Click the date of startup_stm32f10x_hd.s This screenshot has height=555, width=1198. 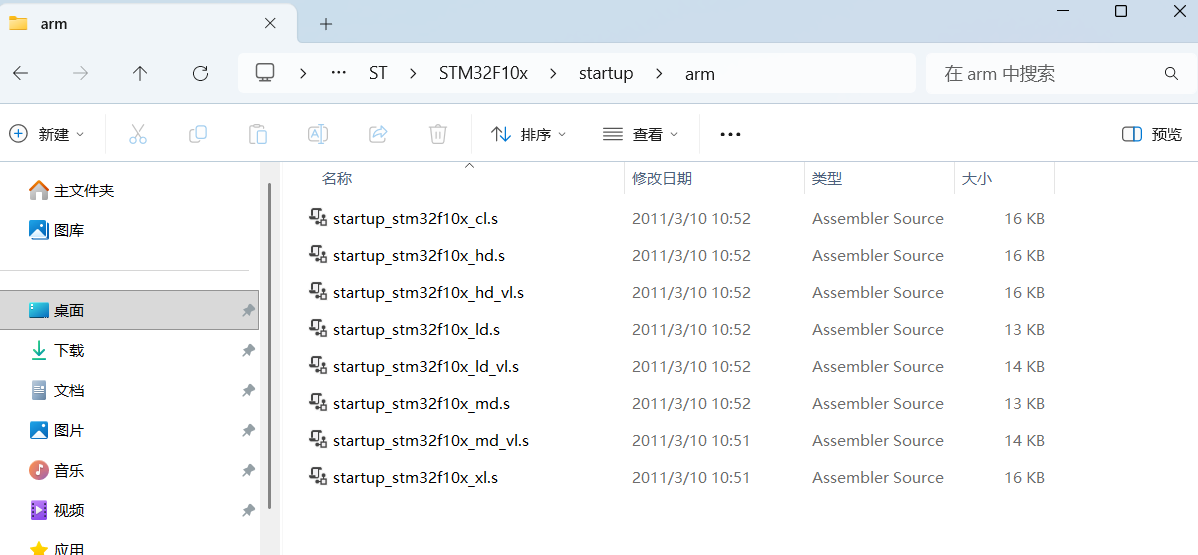pyautogui.click(x=691, y=255)
